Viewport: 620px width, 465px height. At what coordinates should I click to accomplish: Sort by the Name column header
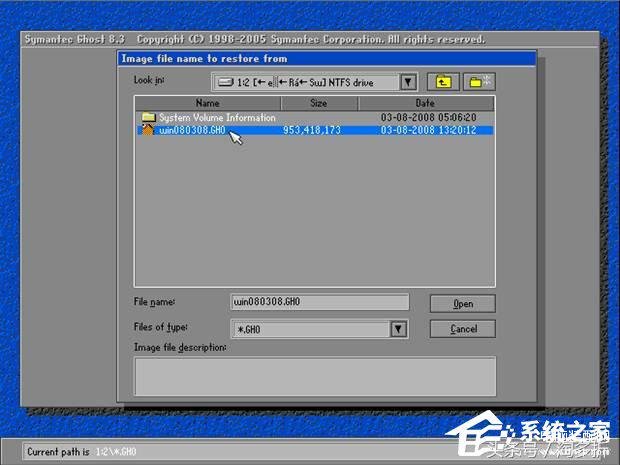[208, 103]
